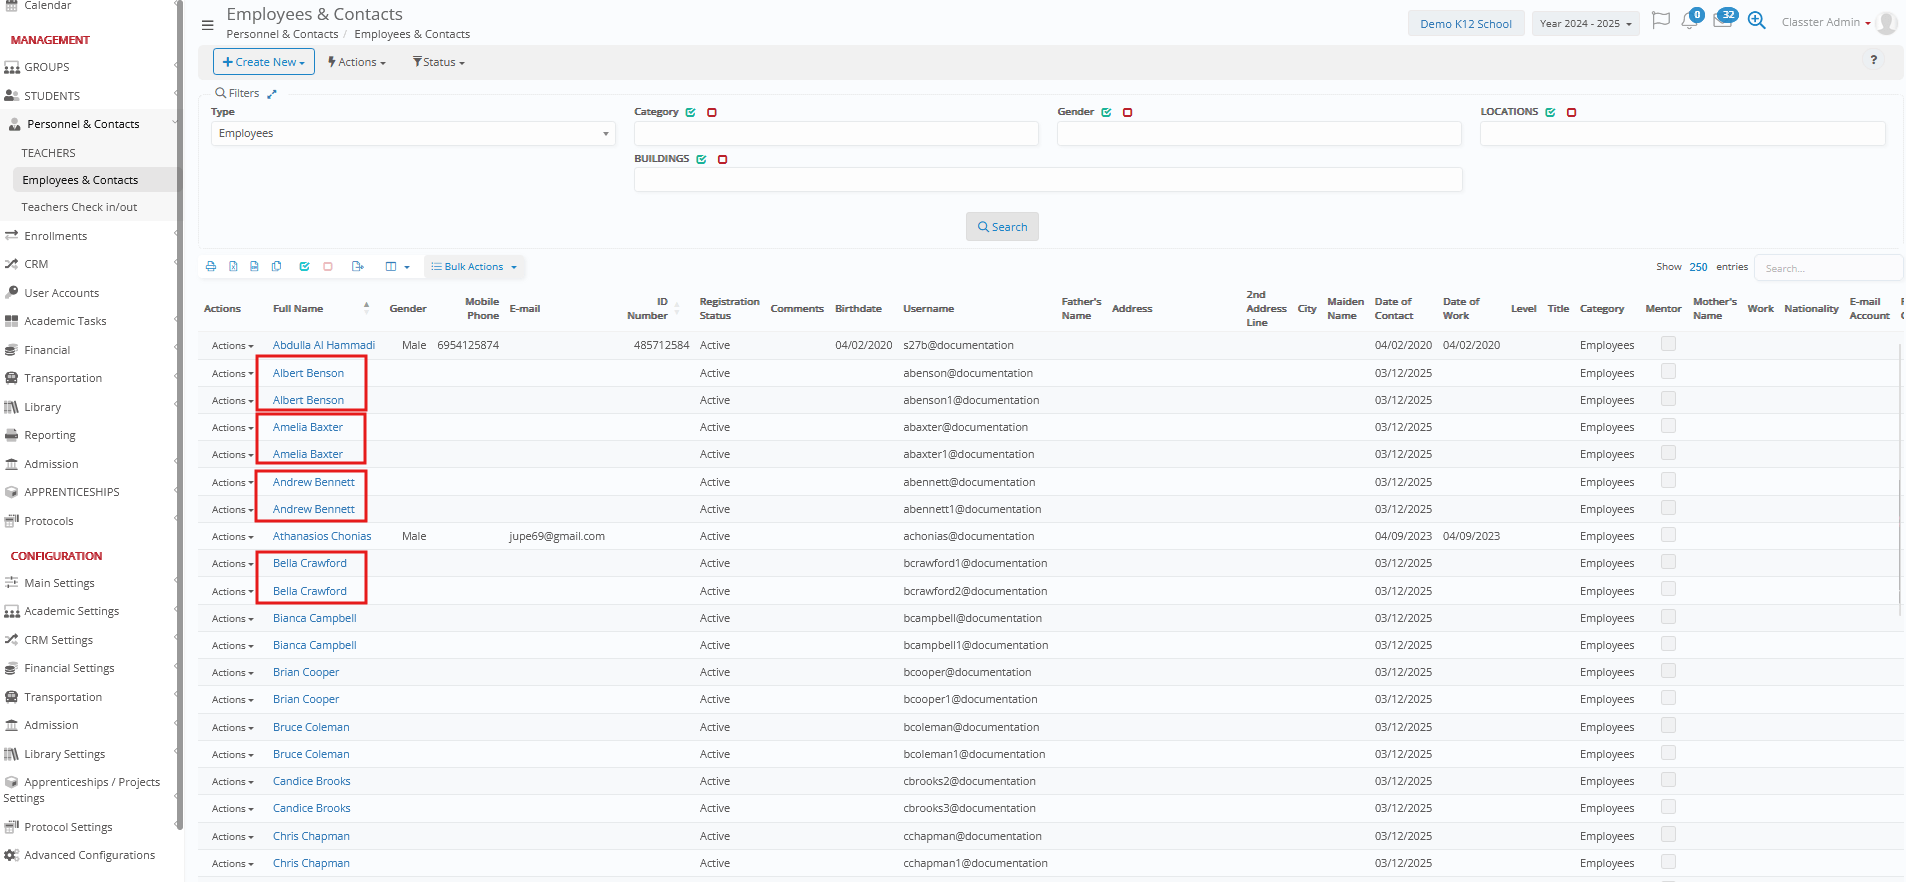Expand the filters panel with the arrows icon
The height and width of the screenshot is (882, 1906).
[x=272, y=94]
